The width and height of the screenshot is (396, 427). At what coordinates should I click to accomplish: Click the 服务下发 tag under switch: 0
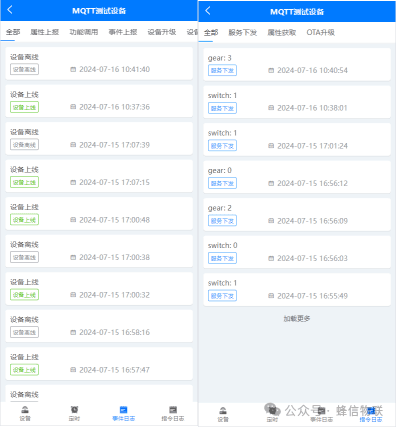point(222,258)
